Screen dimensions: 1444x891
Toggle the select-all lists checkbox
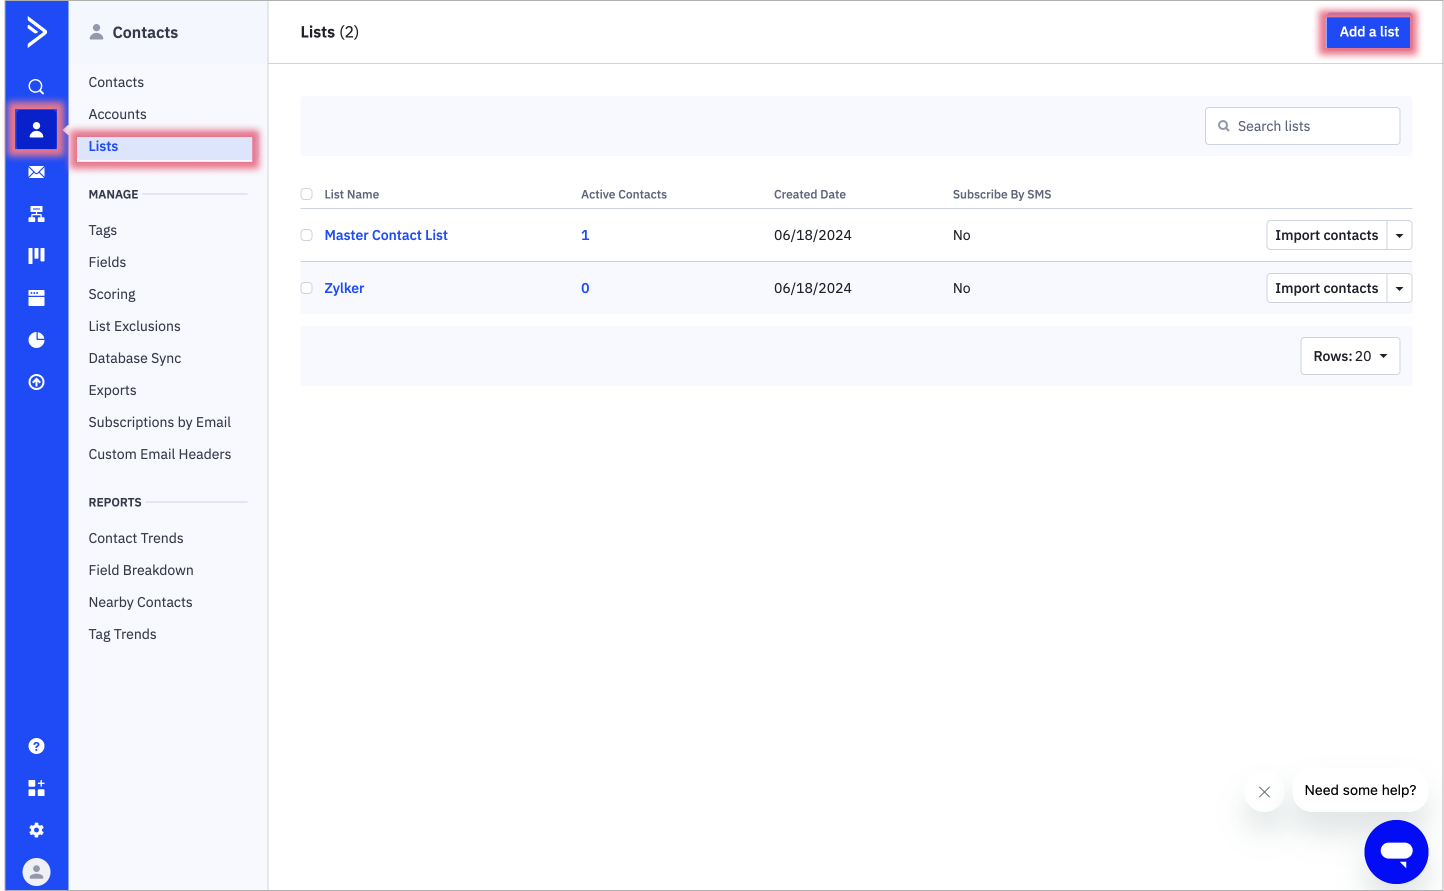(307, 194)
